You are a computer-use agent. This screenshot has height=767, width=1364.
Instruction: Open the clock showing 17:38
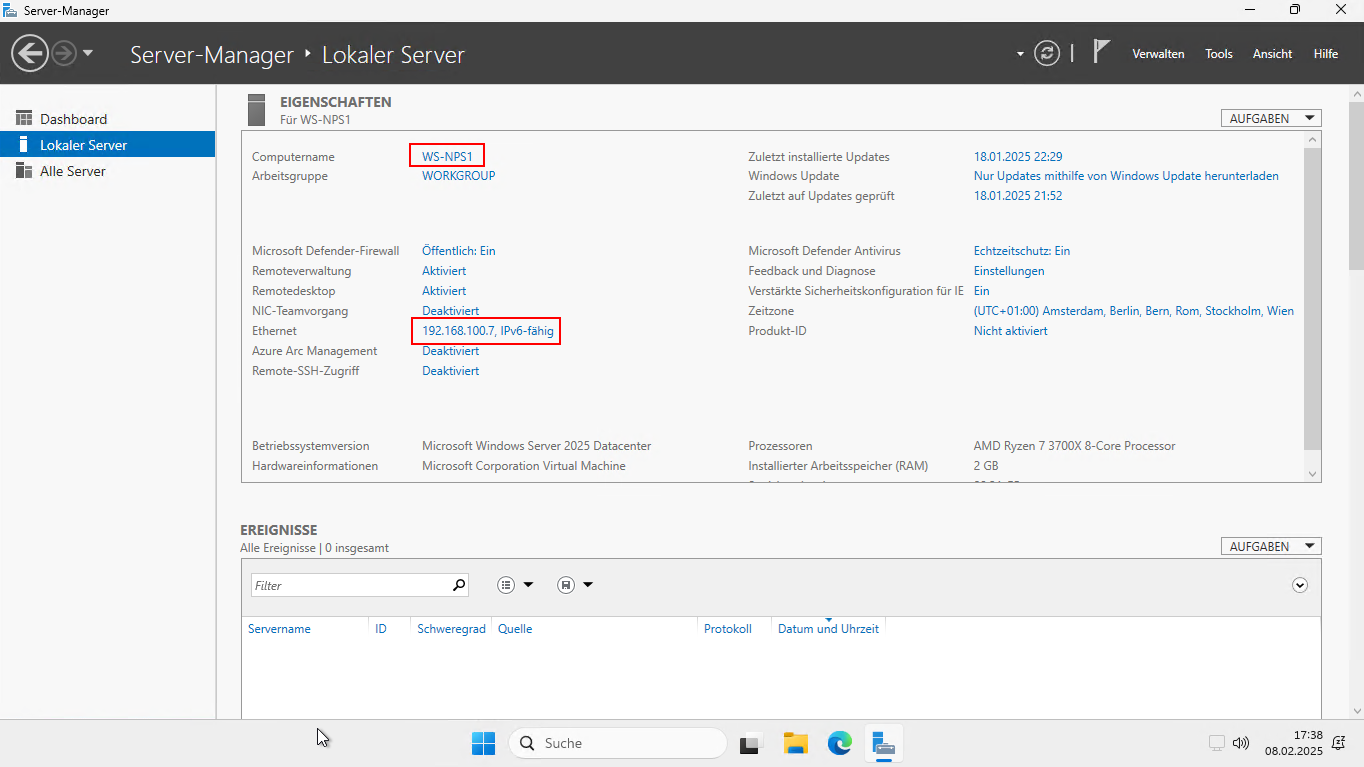click(1294, 743)
